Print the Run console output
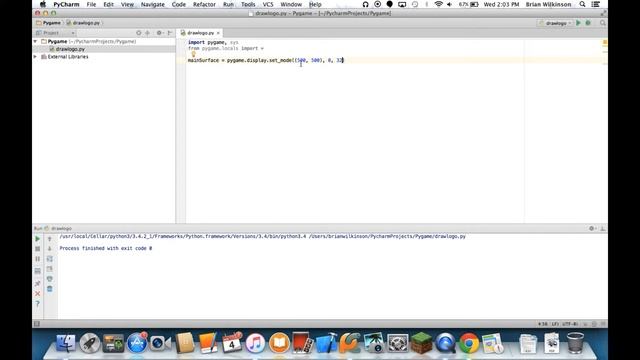This screenshot has height=360, width=640. click(x=50, y=279)
